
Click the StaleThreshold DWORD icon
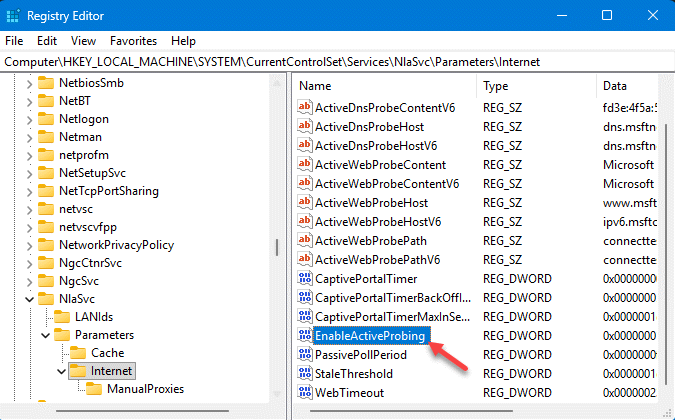[304, 373]
